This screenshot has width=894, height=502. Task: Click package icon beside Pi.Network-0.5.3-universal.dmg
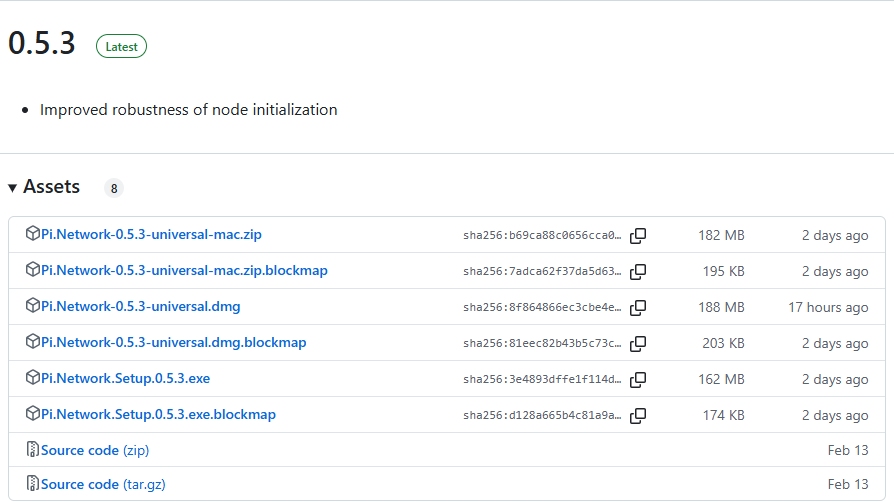coord(32,307)
